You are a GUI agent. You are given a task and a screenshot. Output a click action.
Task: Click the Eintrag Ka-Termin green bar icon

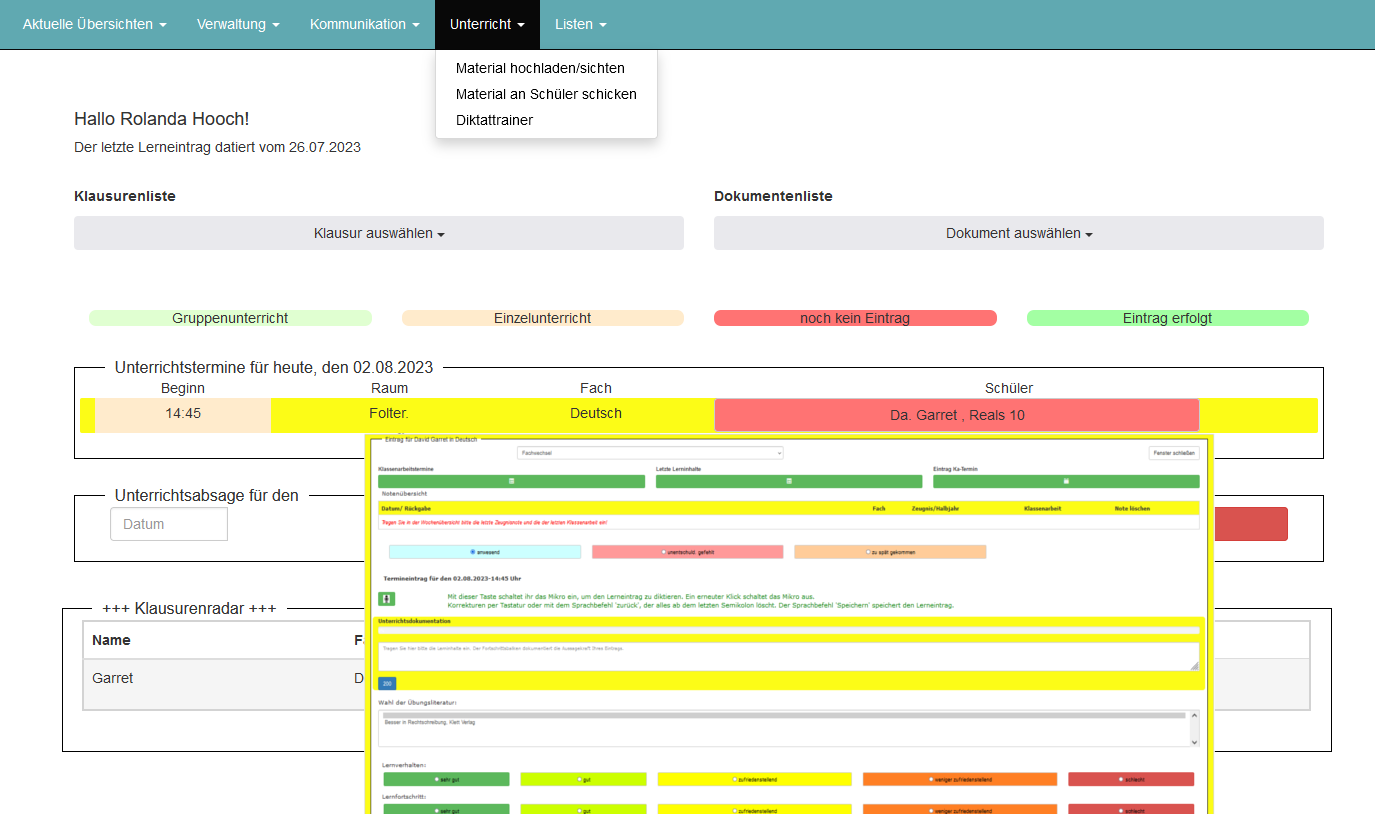click(1066, 481)
